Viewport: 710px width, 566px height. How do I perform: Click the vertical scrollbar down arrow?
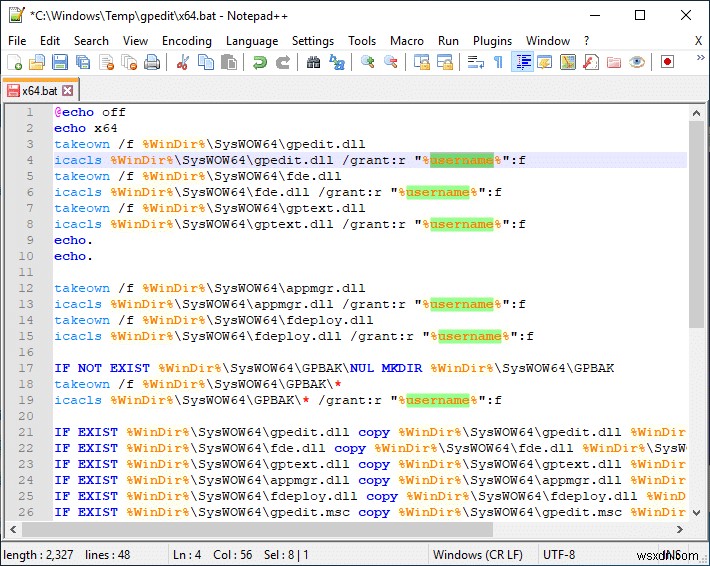coord(696,513)
